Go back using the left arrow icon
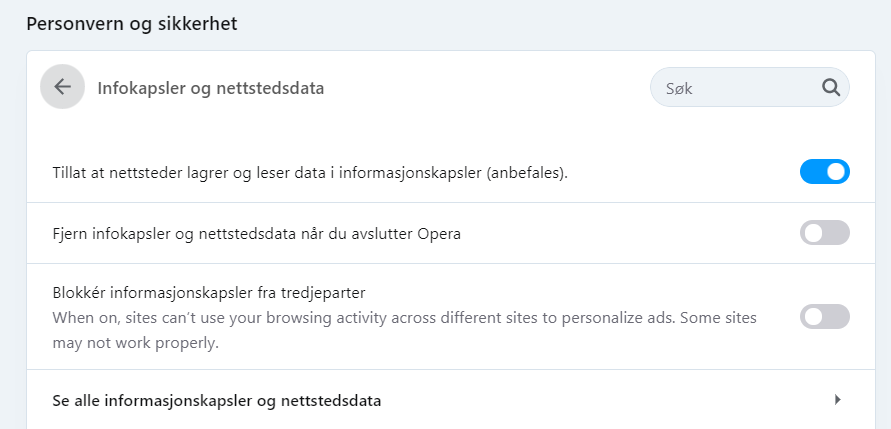891x429 pixels. point(63,86)
